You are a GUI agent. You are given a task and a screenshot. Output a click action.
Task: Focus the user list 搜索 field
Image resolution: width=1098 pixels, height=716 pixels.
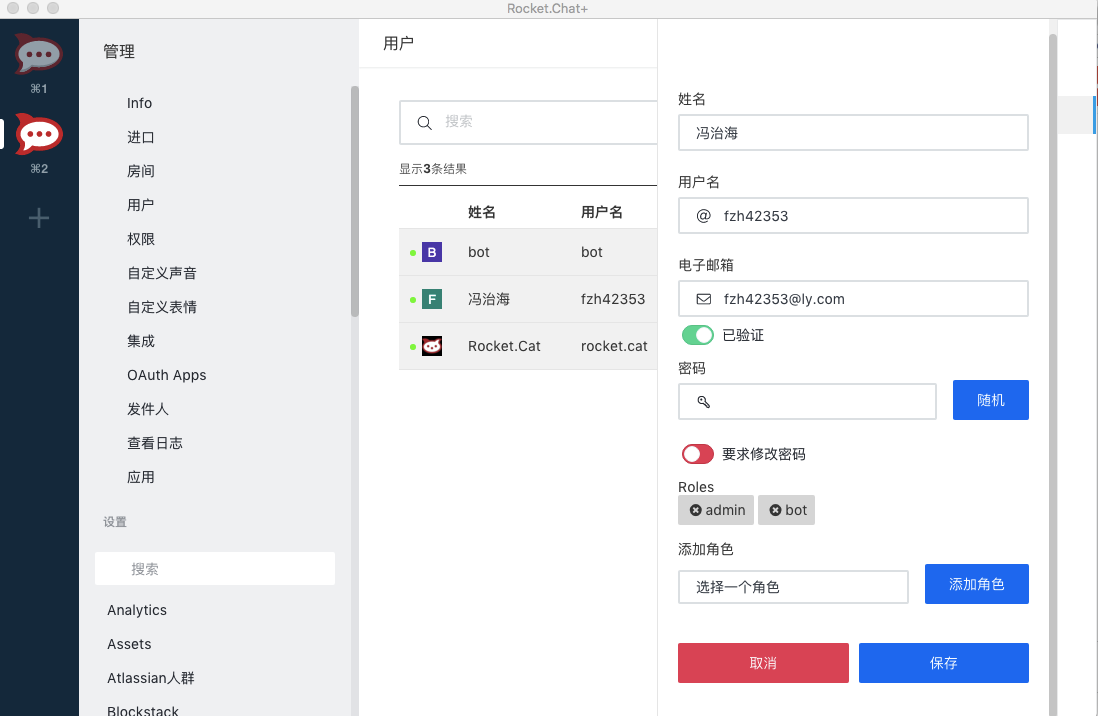click(x=529, y=123)
